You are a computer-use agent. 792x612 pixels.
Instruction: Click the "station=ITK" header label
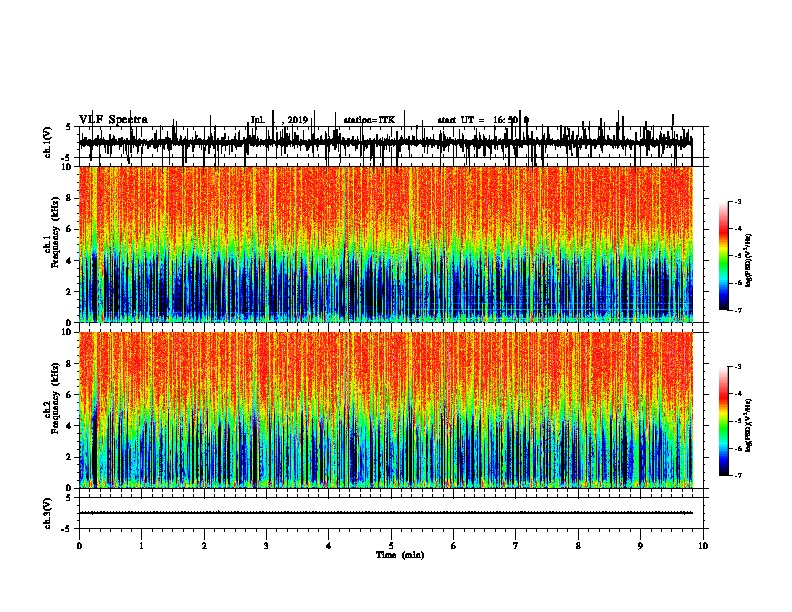[x=369, y=120]
